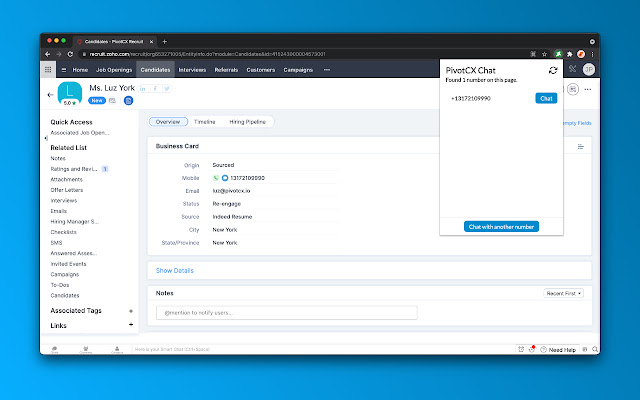This screenshot has height=400, width=640.
Task: Open the Job Openings module
Action: coord(114,70)
